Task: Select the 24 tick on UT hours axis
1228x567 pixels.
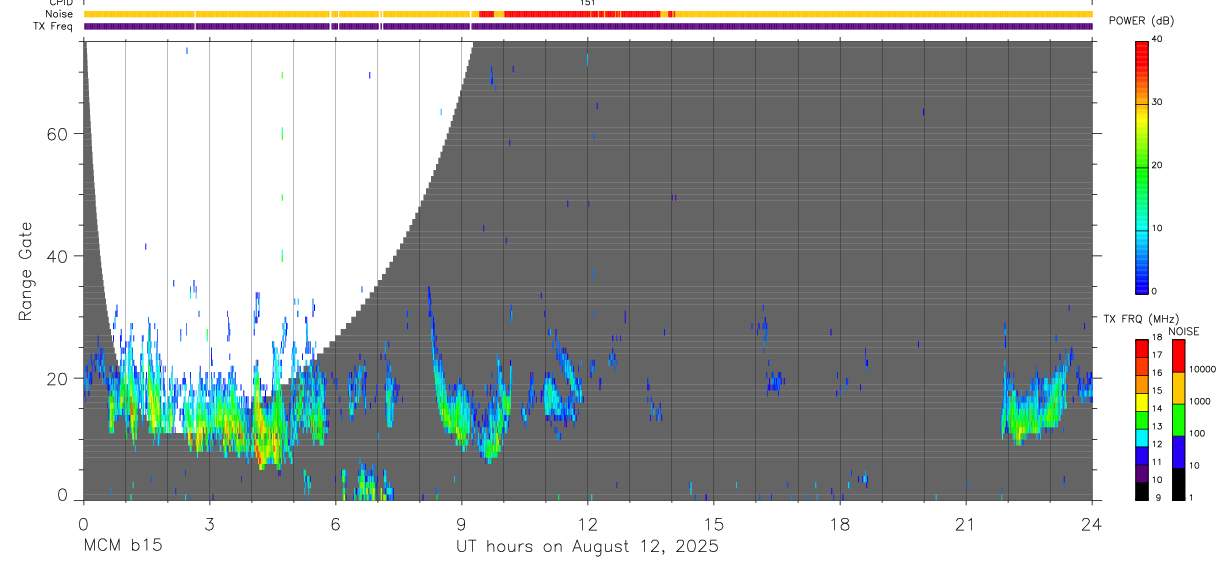Action: click(1092, 524)
